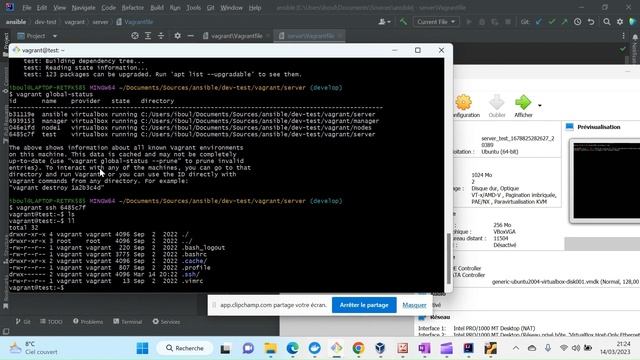This screenshot has height=360, width=640.
Task: Open IDE settings gear icon in toolbar
Action: pos(620,22)
